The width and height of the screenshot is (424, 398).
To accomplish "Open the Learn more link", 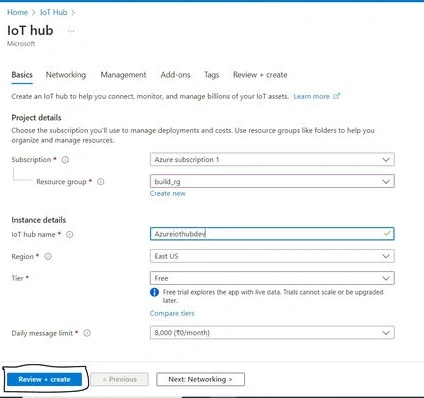I will click(x=316, y=96).
